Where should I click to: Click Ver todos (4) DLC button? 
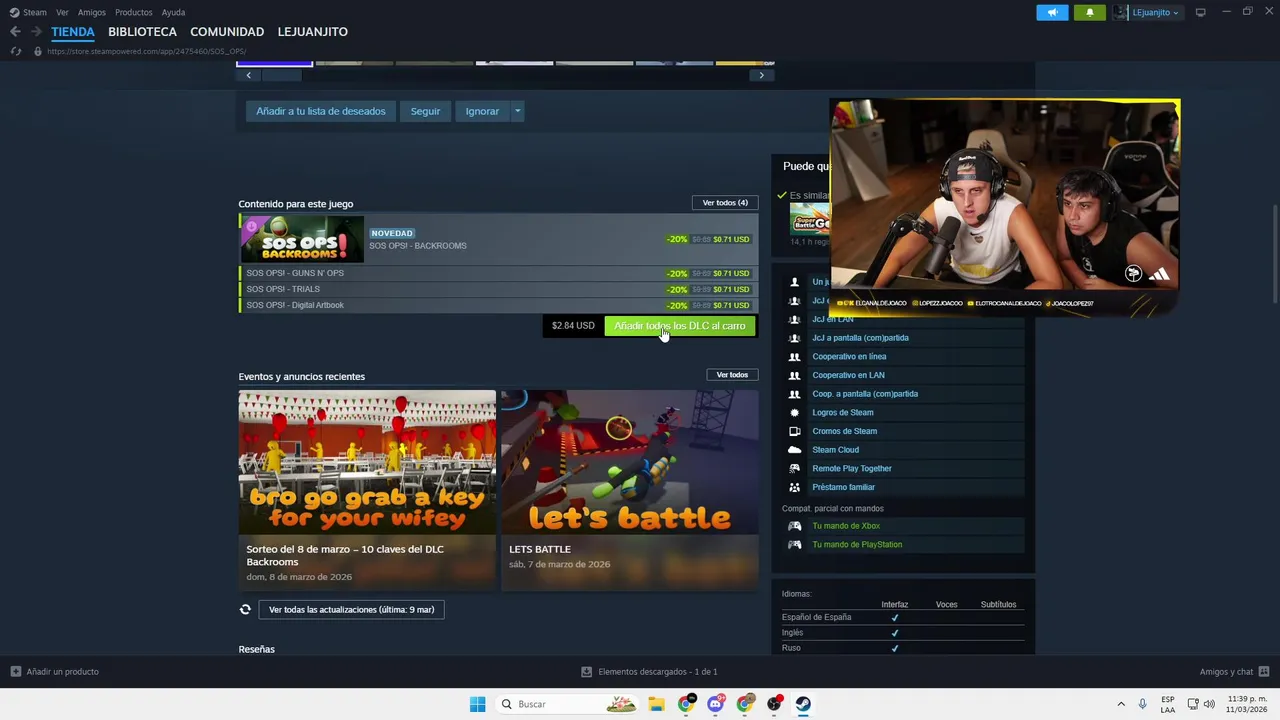pos(725,203)
